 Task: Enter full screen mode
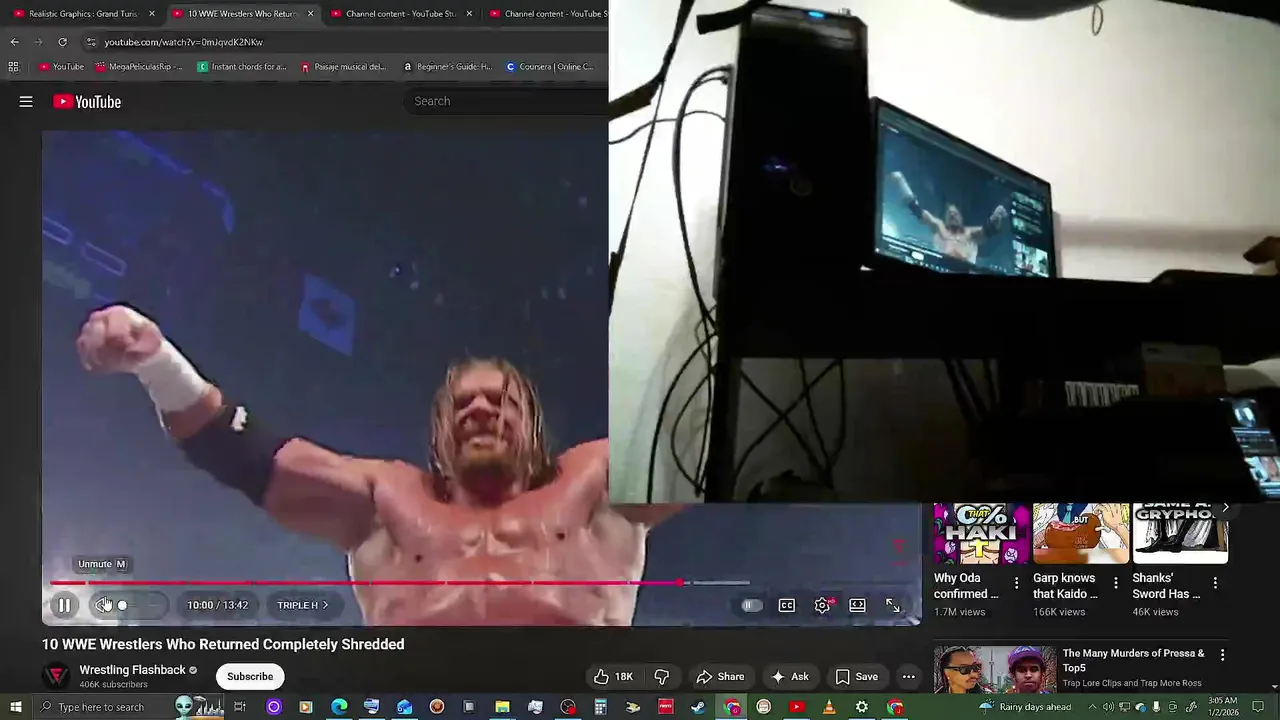tap(893, 605)
